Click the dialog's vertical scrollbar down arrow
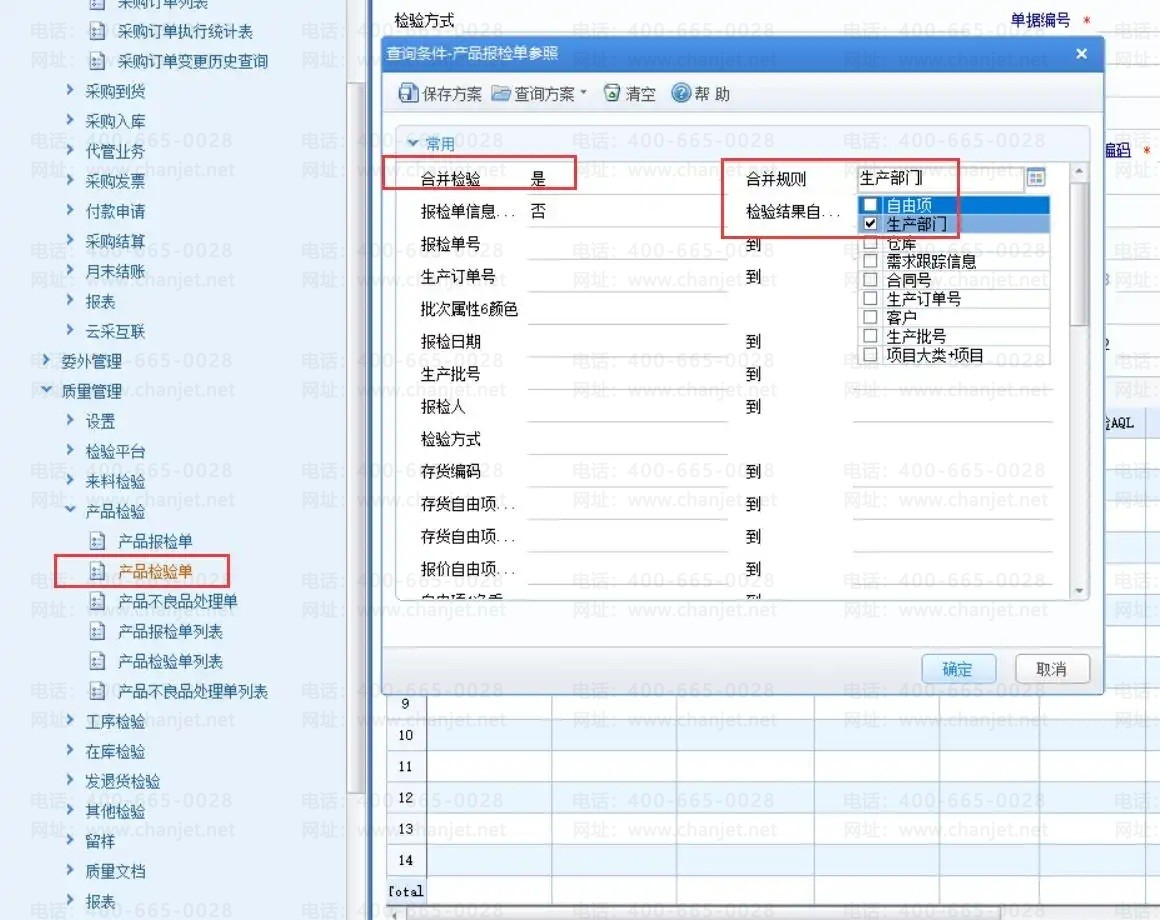The height and width of the screenshot is (920, 1160). (x=1079, y=591)
